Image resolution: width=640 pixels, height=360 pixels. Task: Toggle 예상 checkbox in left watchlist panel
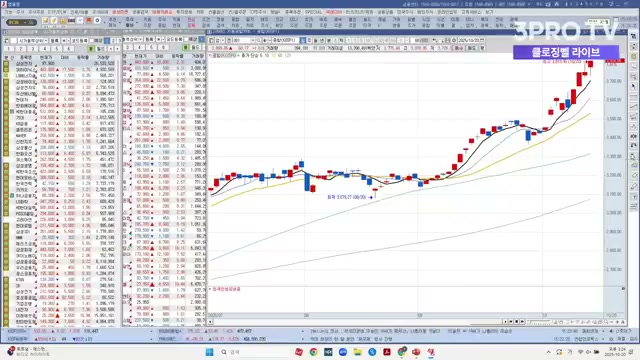[92, 40]
